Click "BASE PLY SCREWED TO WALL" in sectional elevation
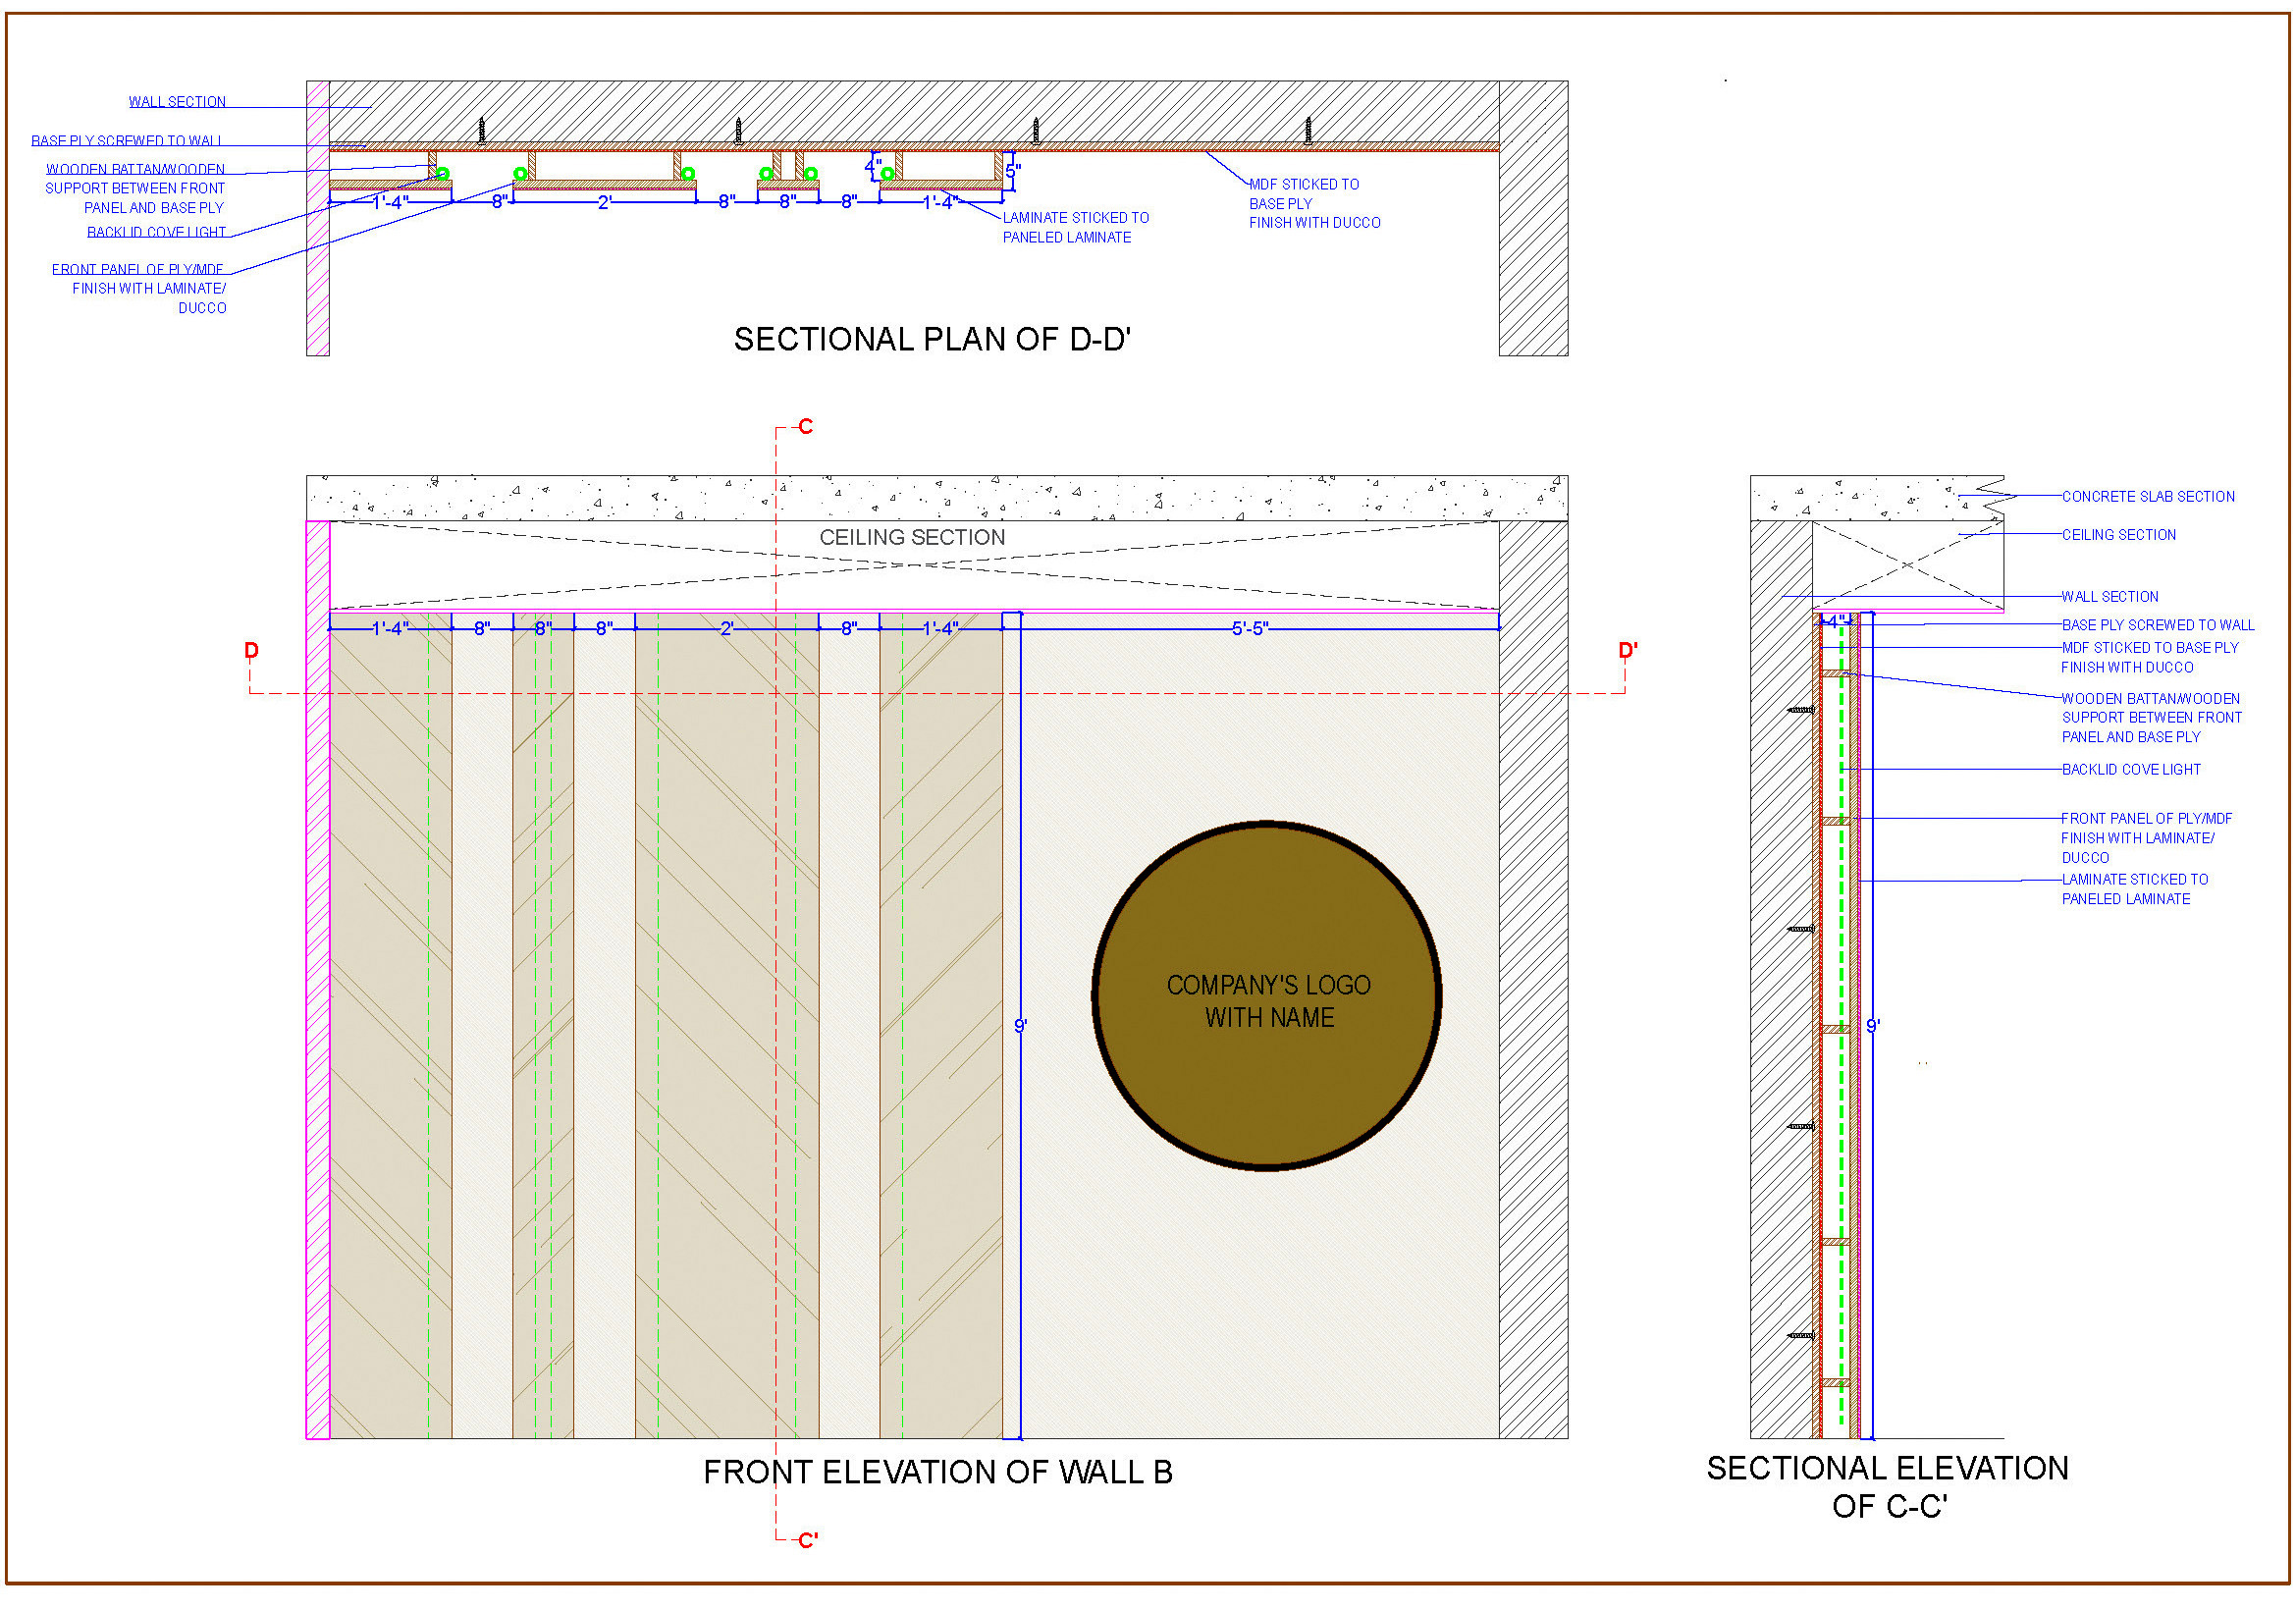Image resolution: width=2296 pixels, height=1610 pixels. [2157, 626]
